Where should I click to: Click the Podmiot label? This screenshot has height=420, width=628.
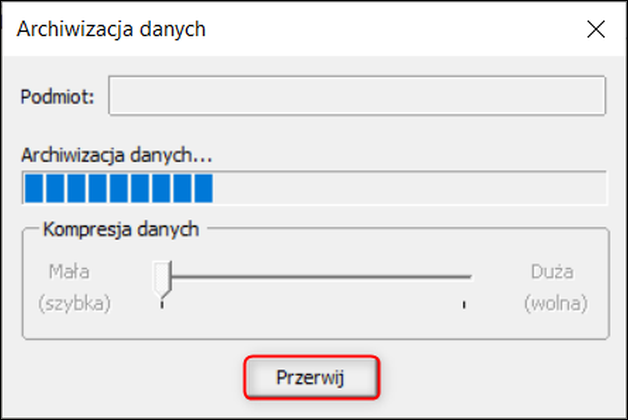pos(57,98)
